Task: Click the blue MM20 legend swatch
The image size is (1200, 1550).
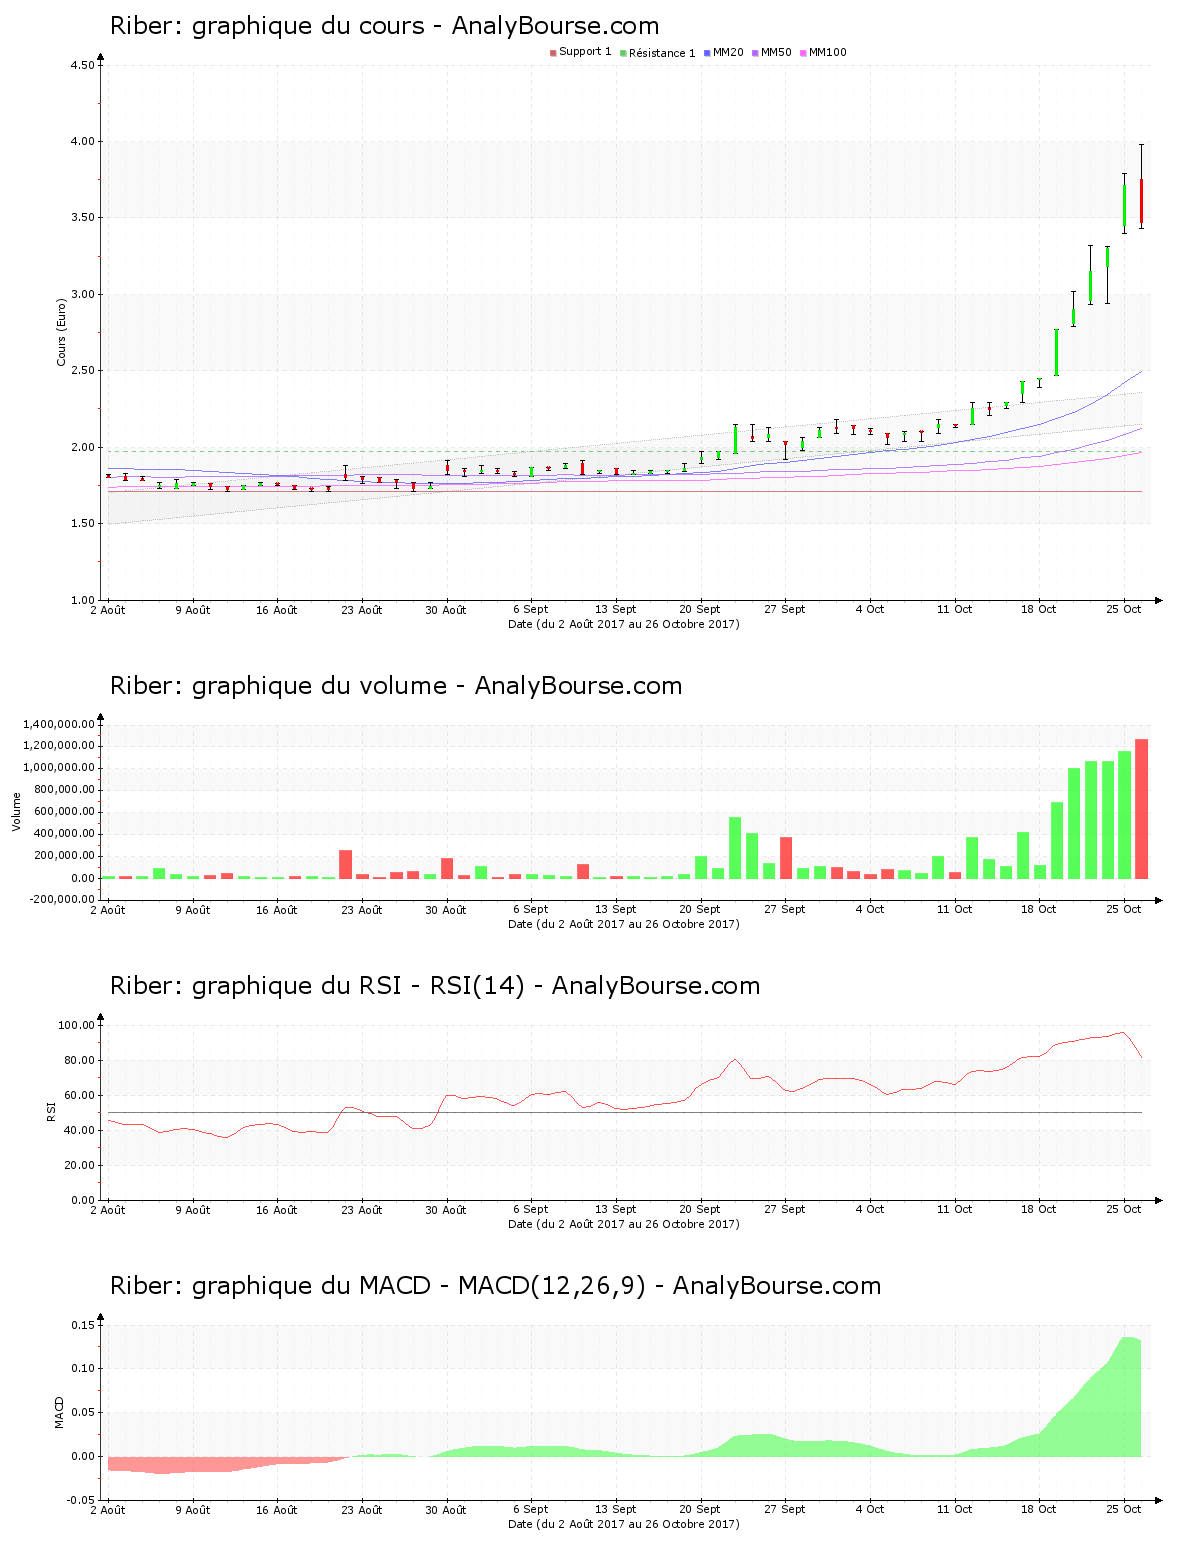Action: click(x=707, y=53)
